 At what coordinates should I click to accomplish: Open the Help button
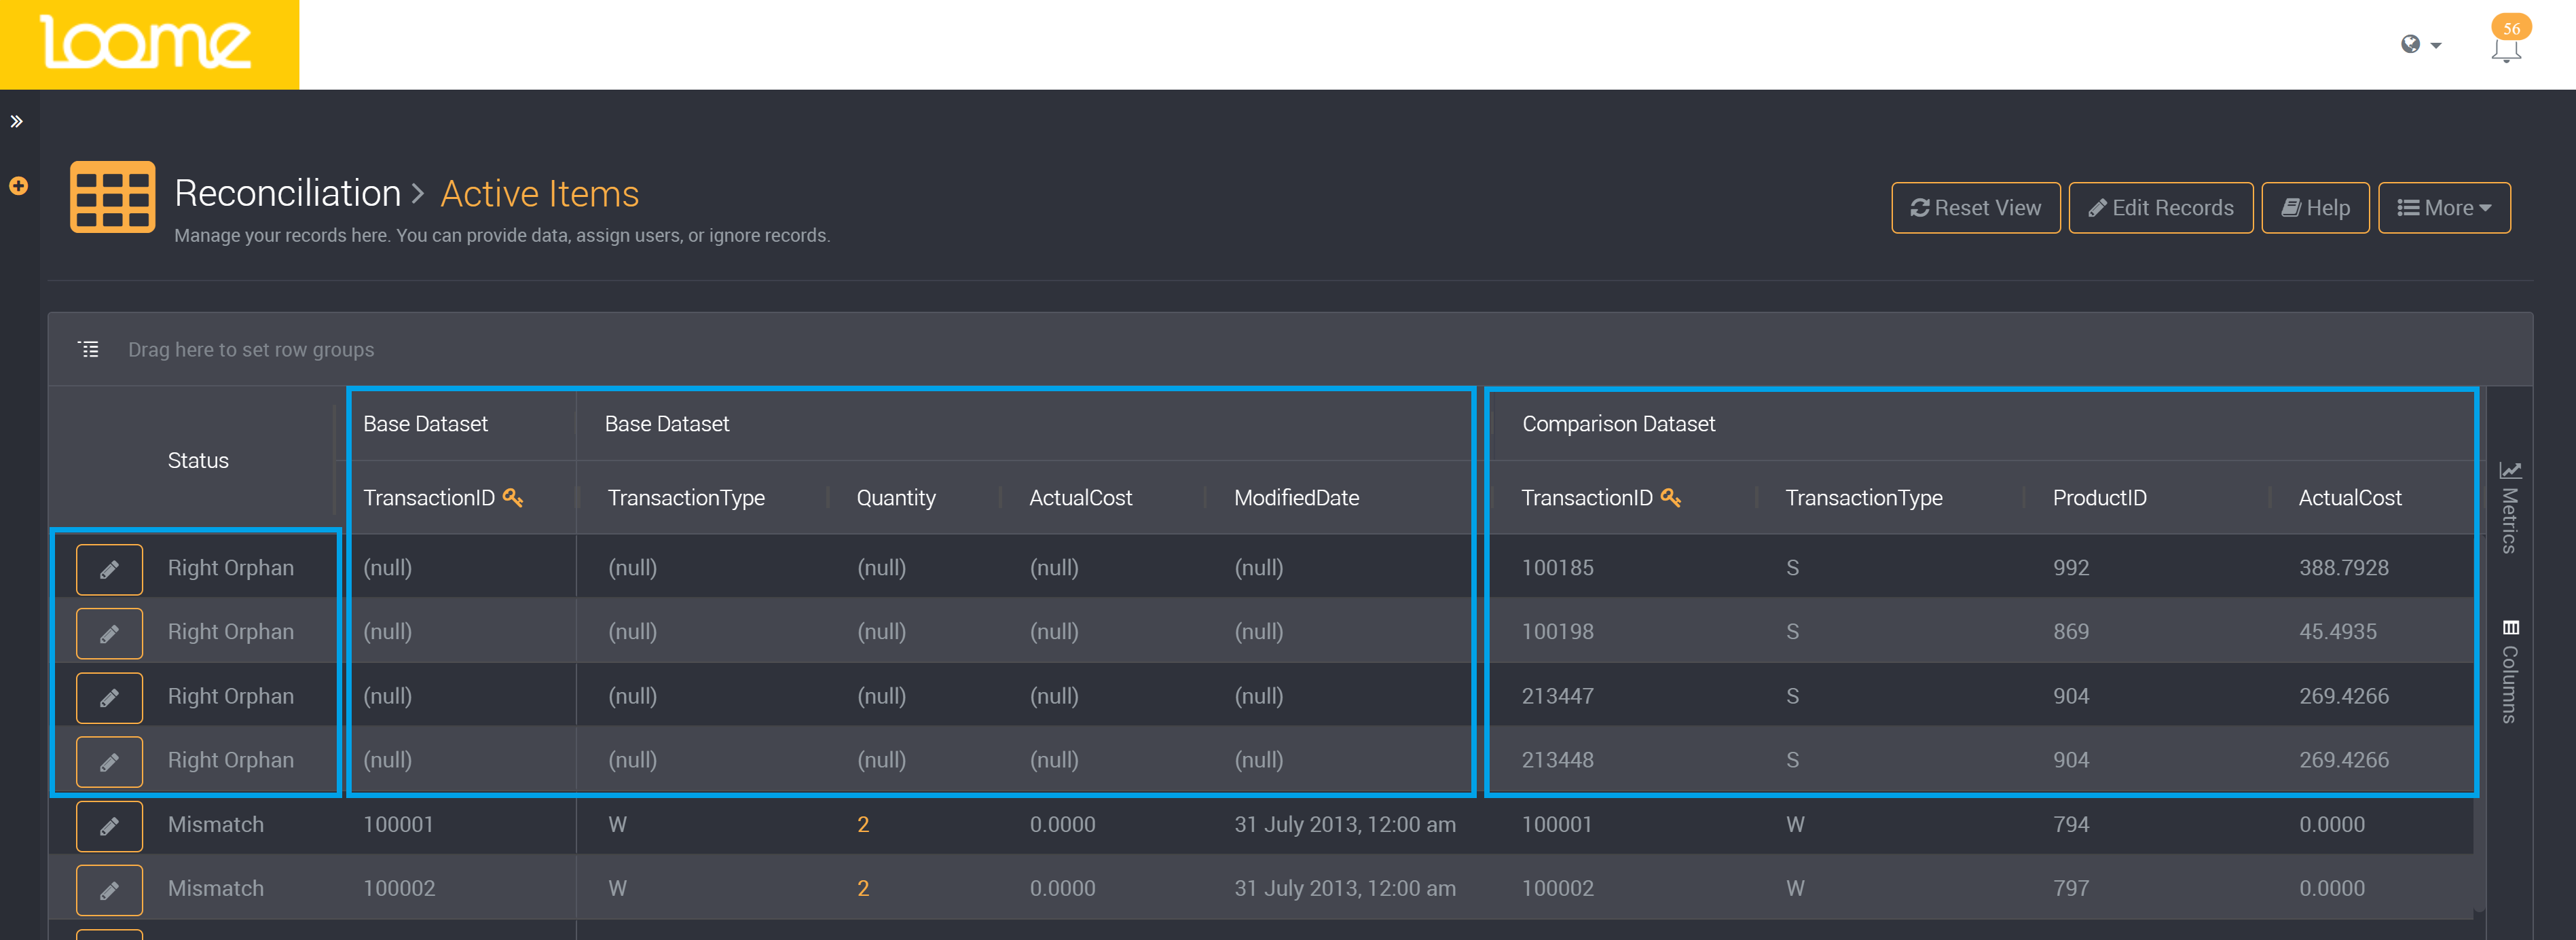point(2315,208)
